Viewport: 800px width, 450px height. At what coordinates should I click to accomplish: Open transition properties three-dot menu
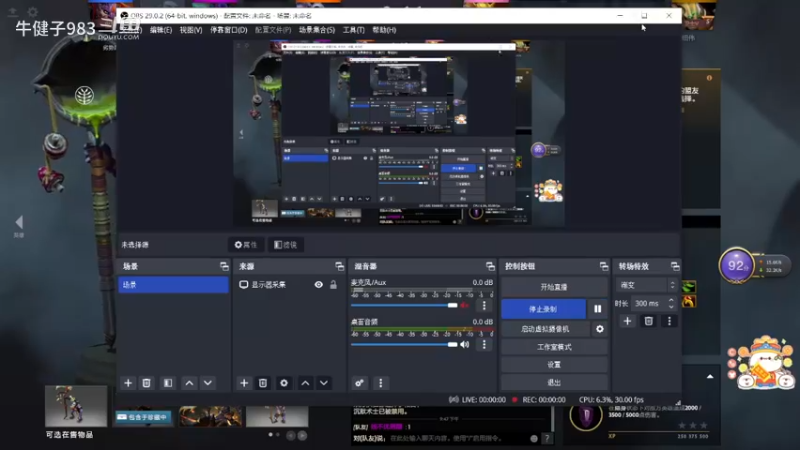(x=669, y=321)
